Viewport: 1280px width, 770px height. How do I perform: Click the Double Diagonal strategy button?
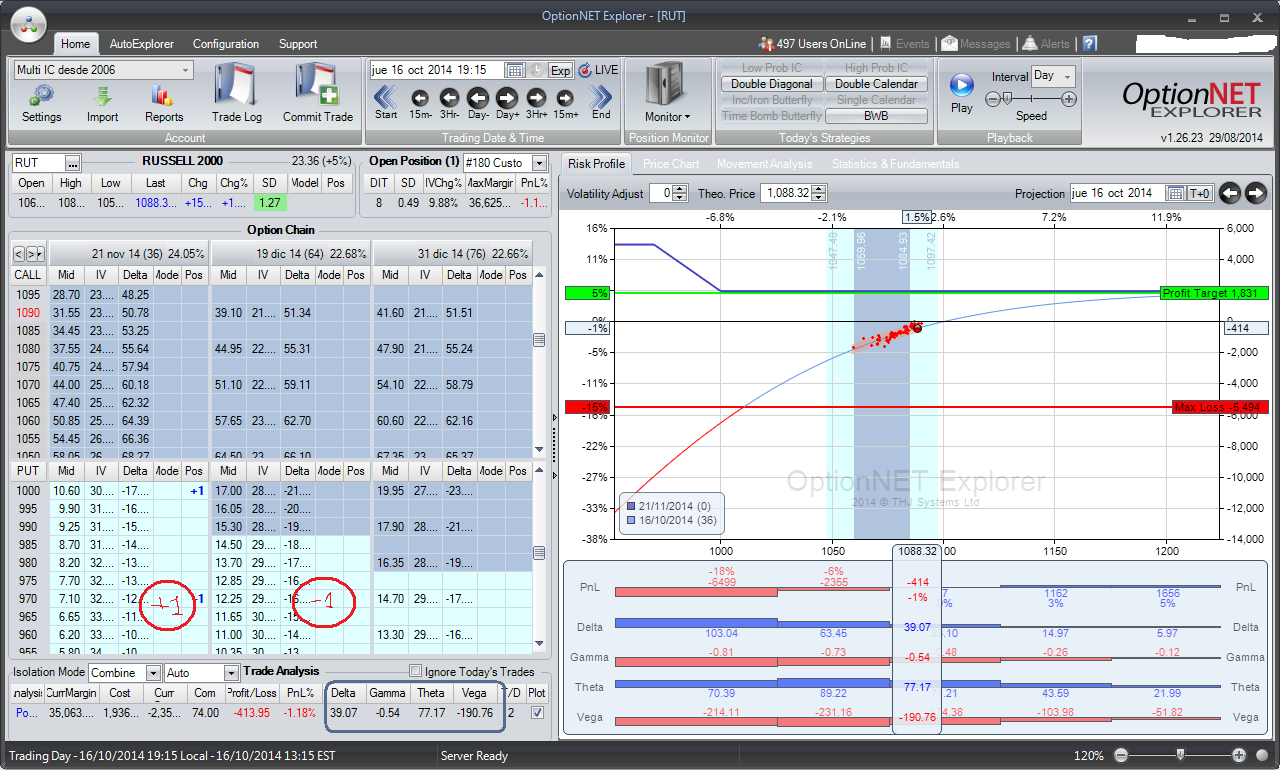771,84
